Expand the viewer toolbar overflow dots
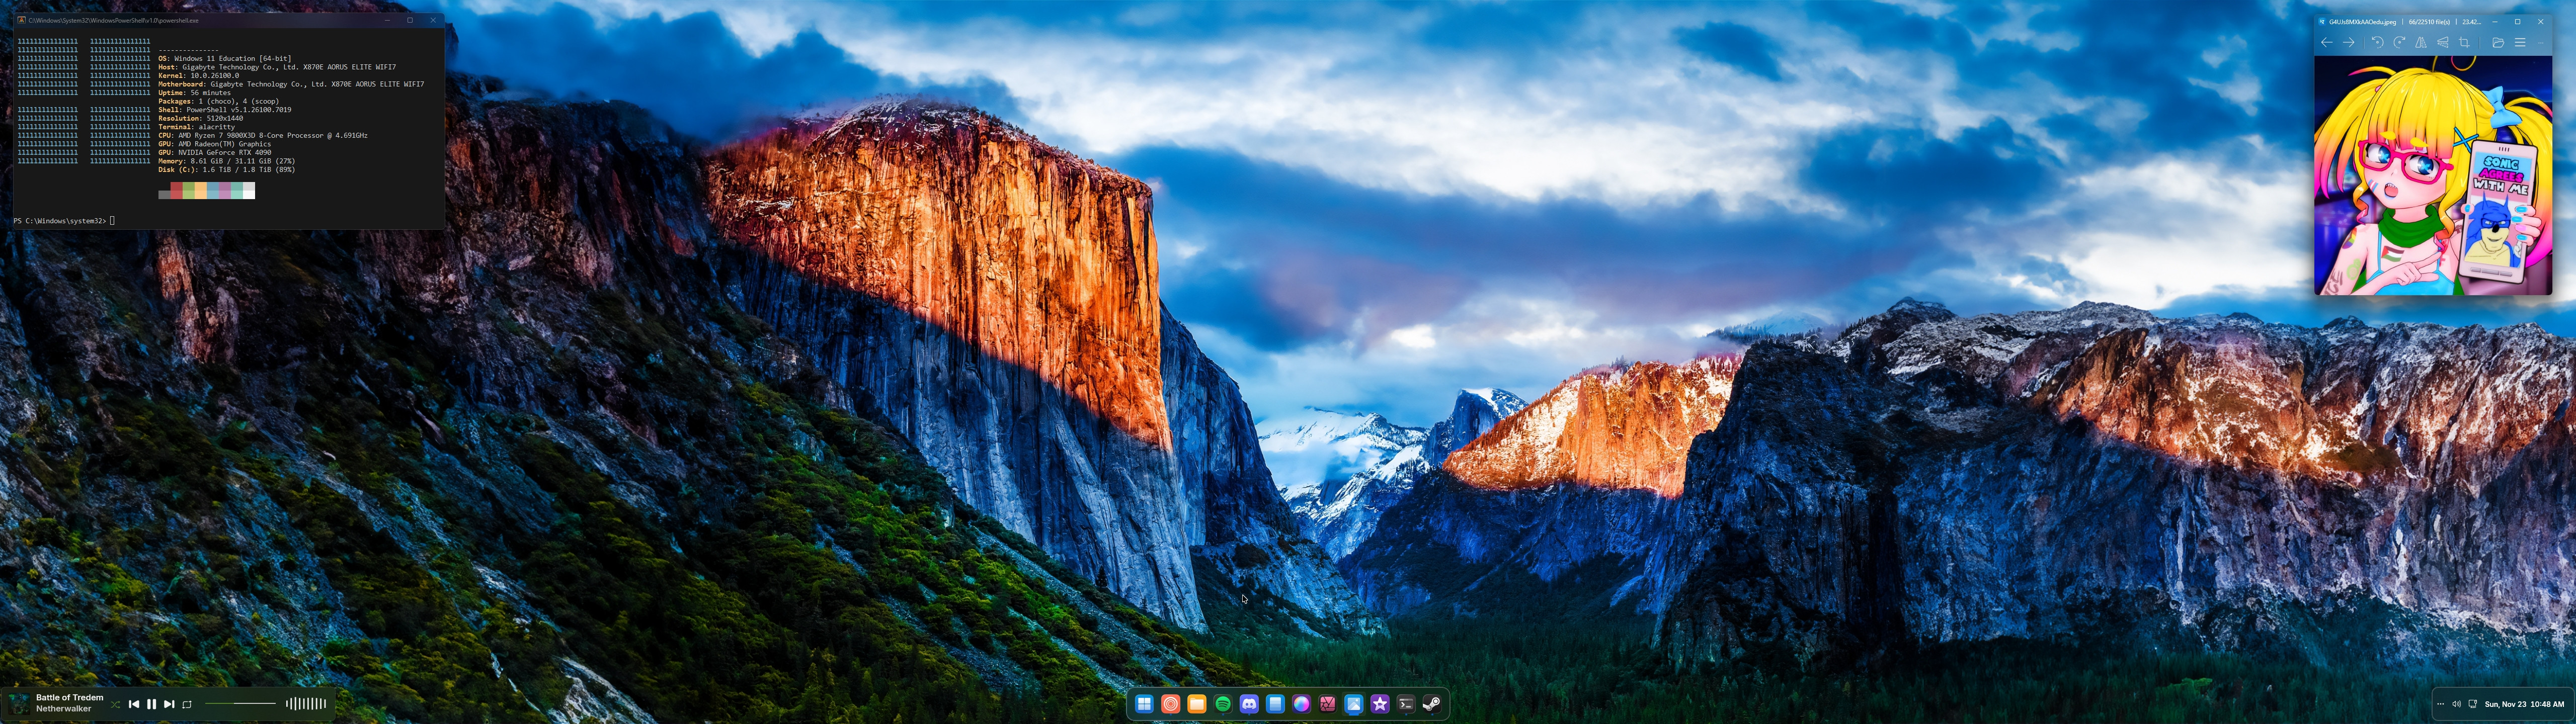Image resolution: width=2576 pixels, height=724 pixels. point(2541,43)
